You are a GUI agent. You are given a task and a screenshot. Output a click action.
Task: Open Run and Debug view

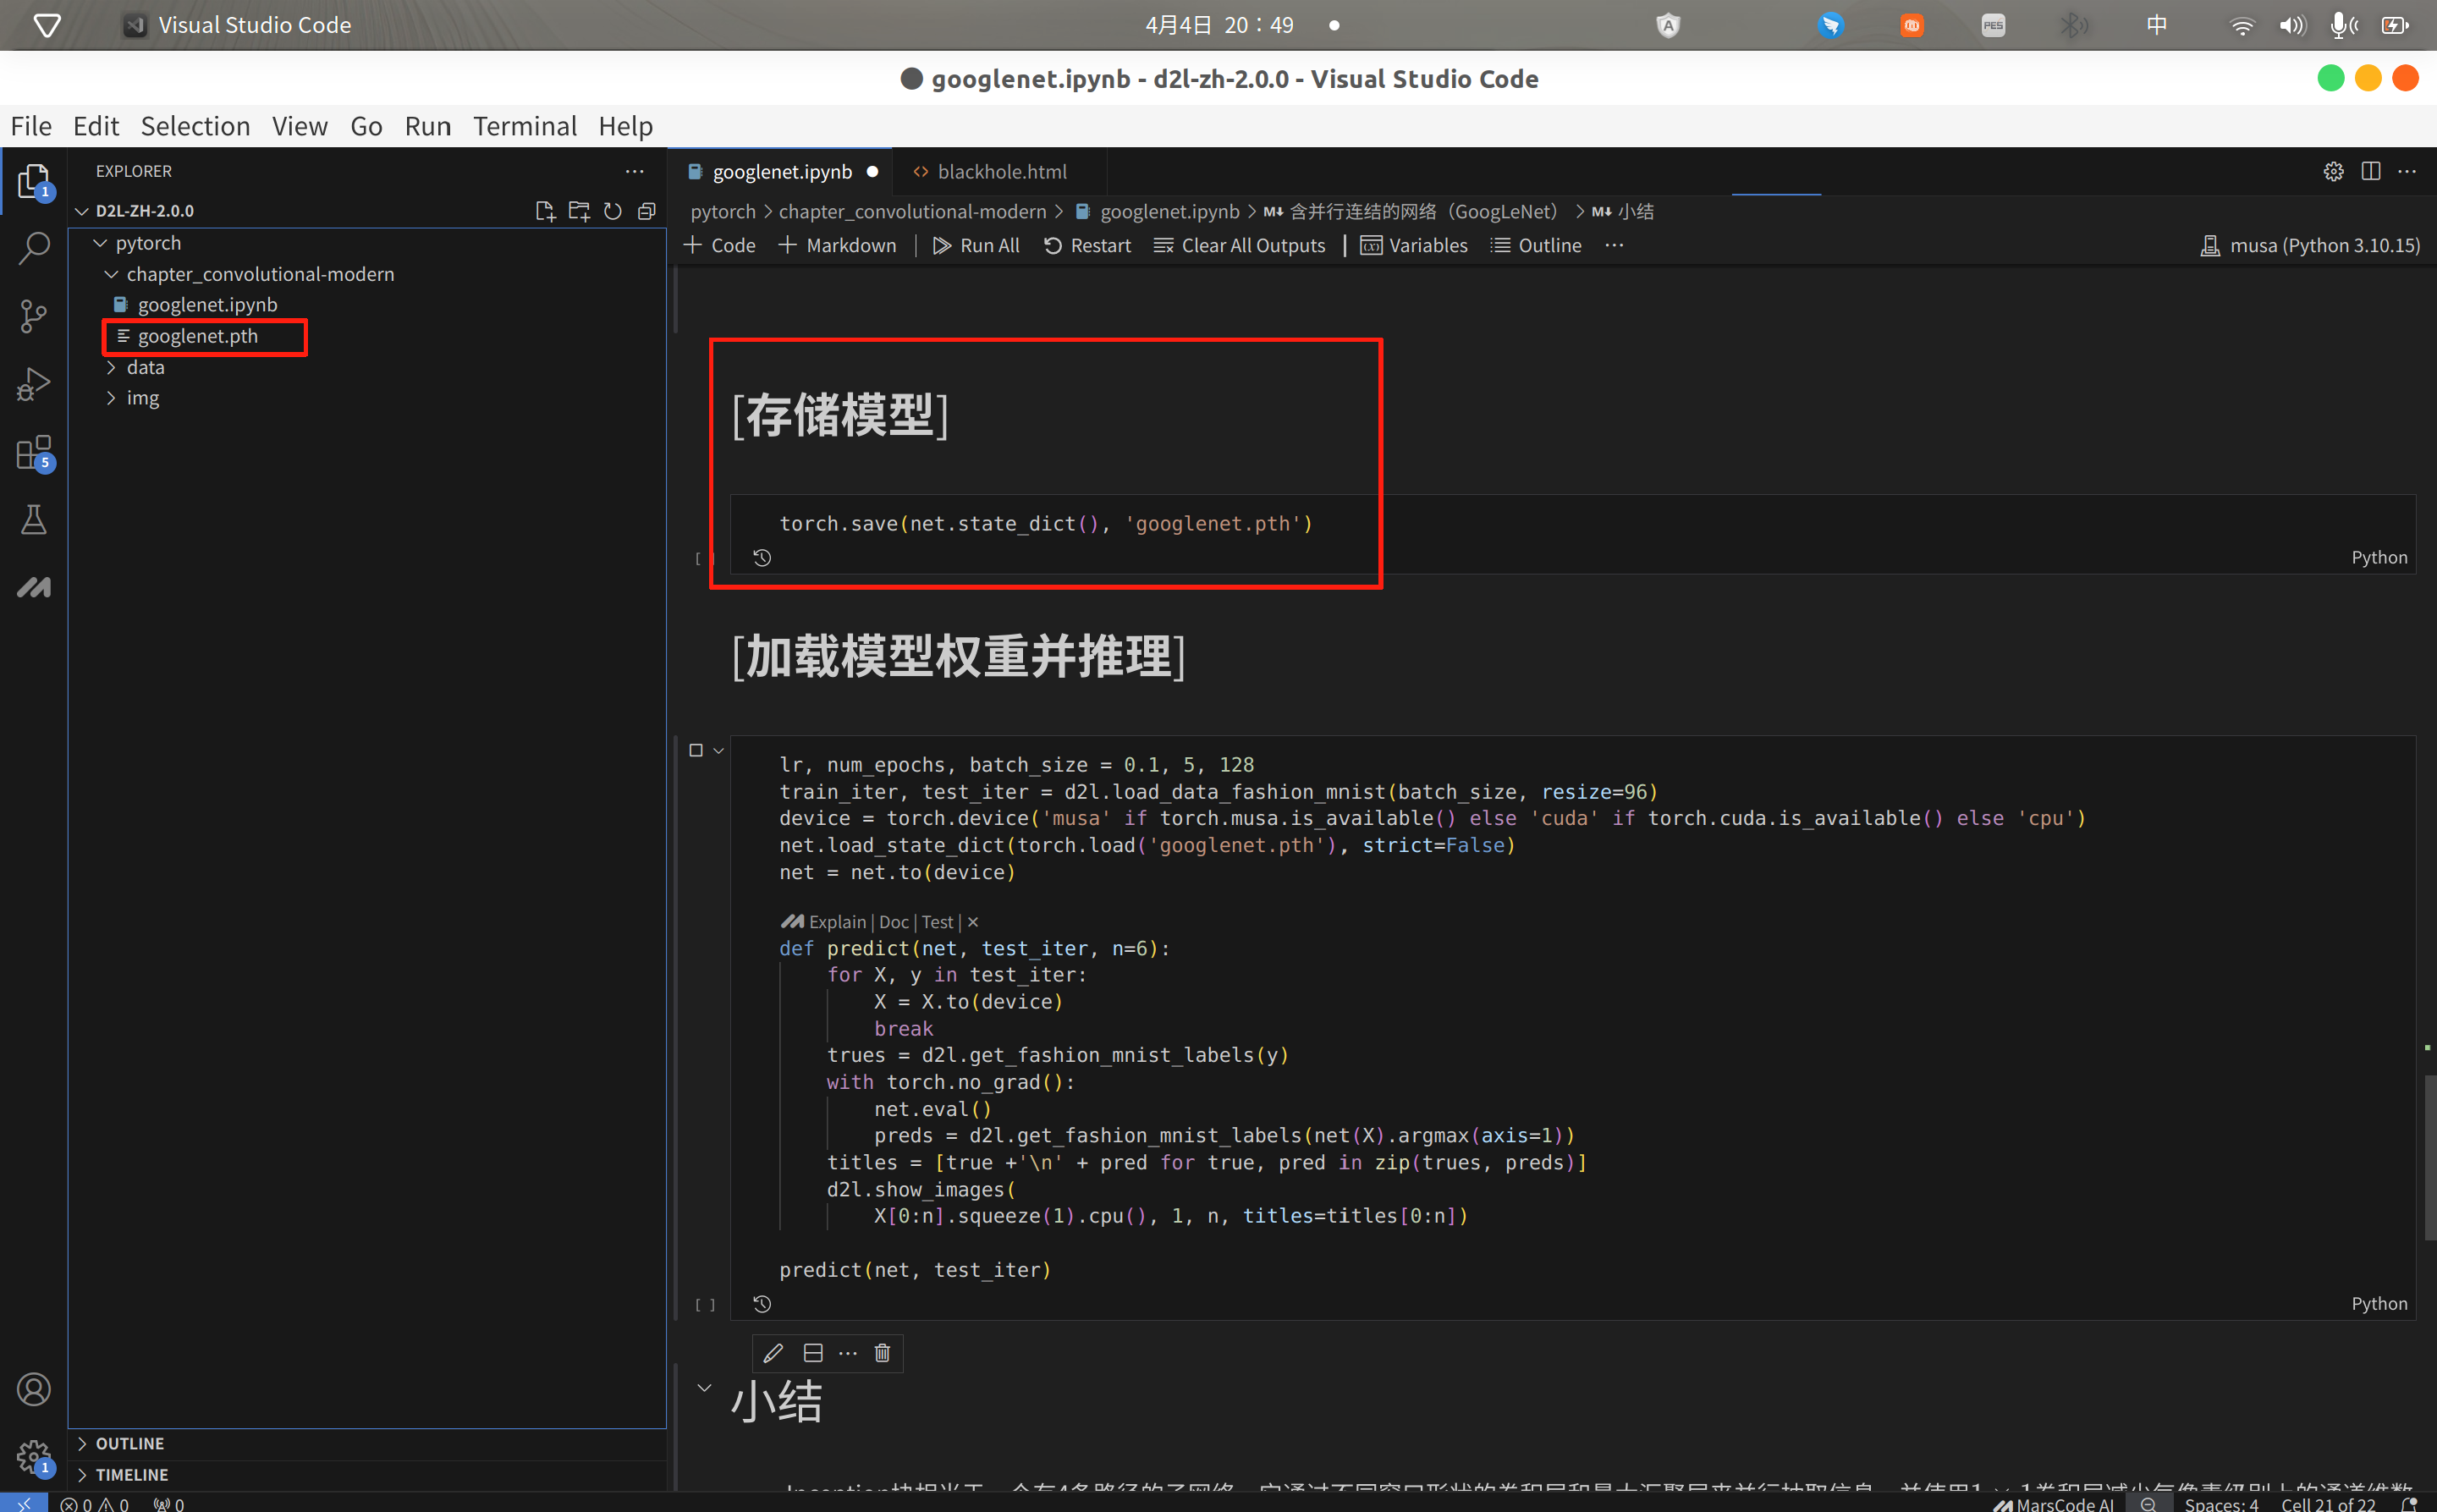(x=34, y=384)
